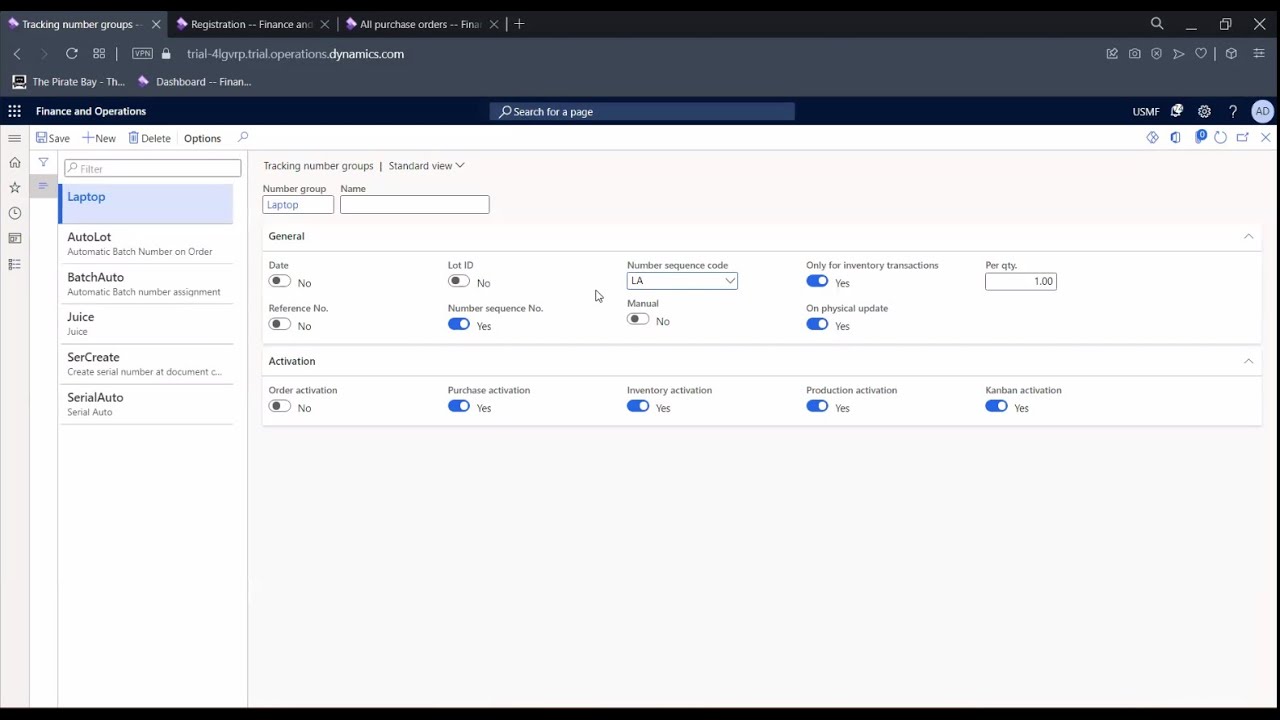Click the Delete button
Screen dimensions: 1280x720
point(149,138)
